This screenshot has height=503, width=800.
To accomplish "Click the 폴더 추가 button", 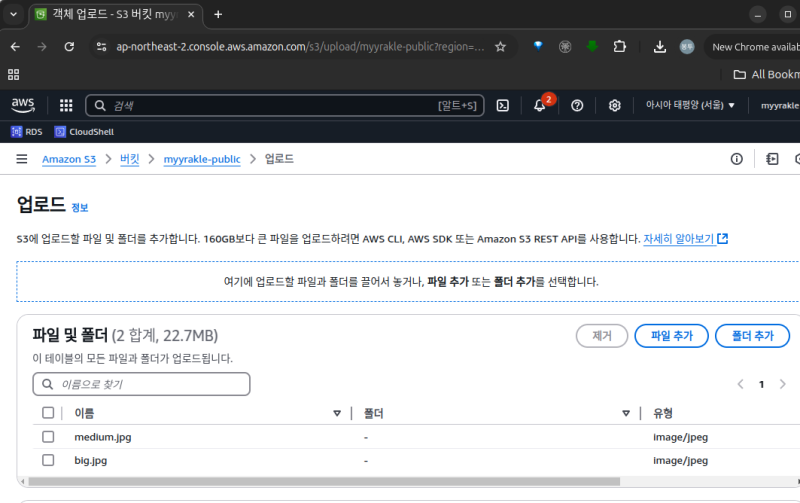I will pos(753,336).
